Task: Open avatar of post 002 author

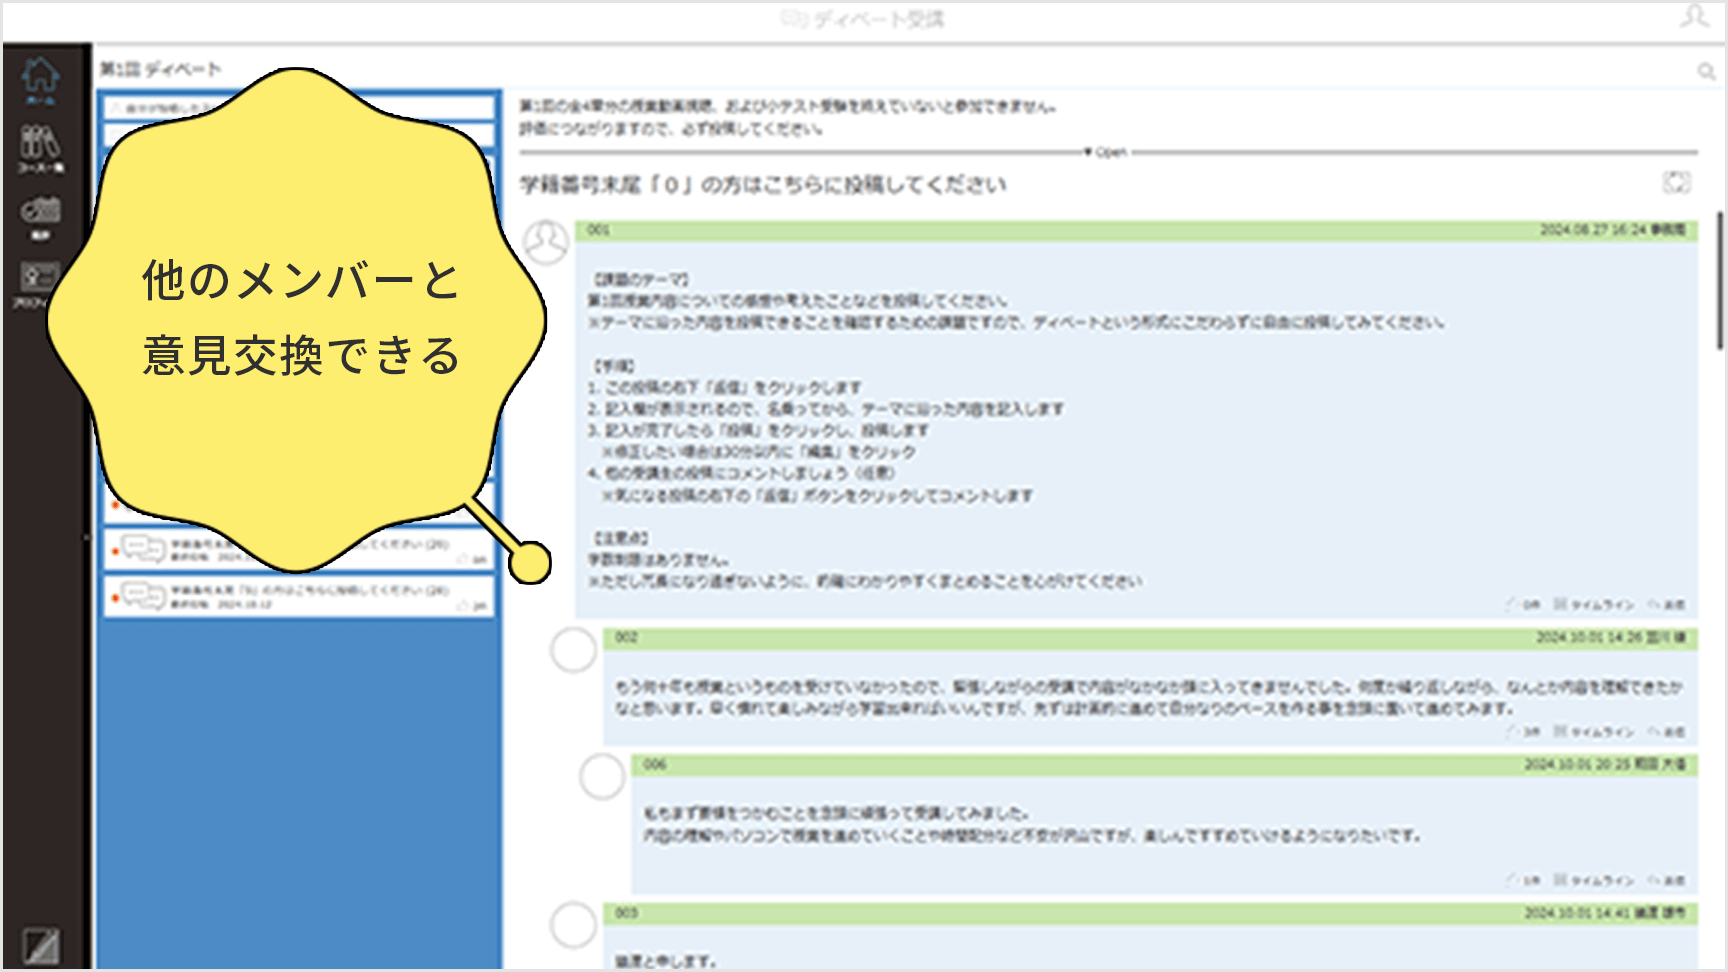Action: pos(574,650)
